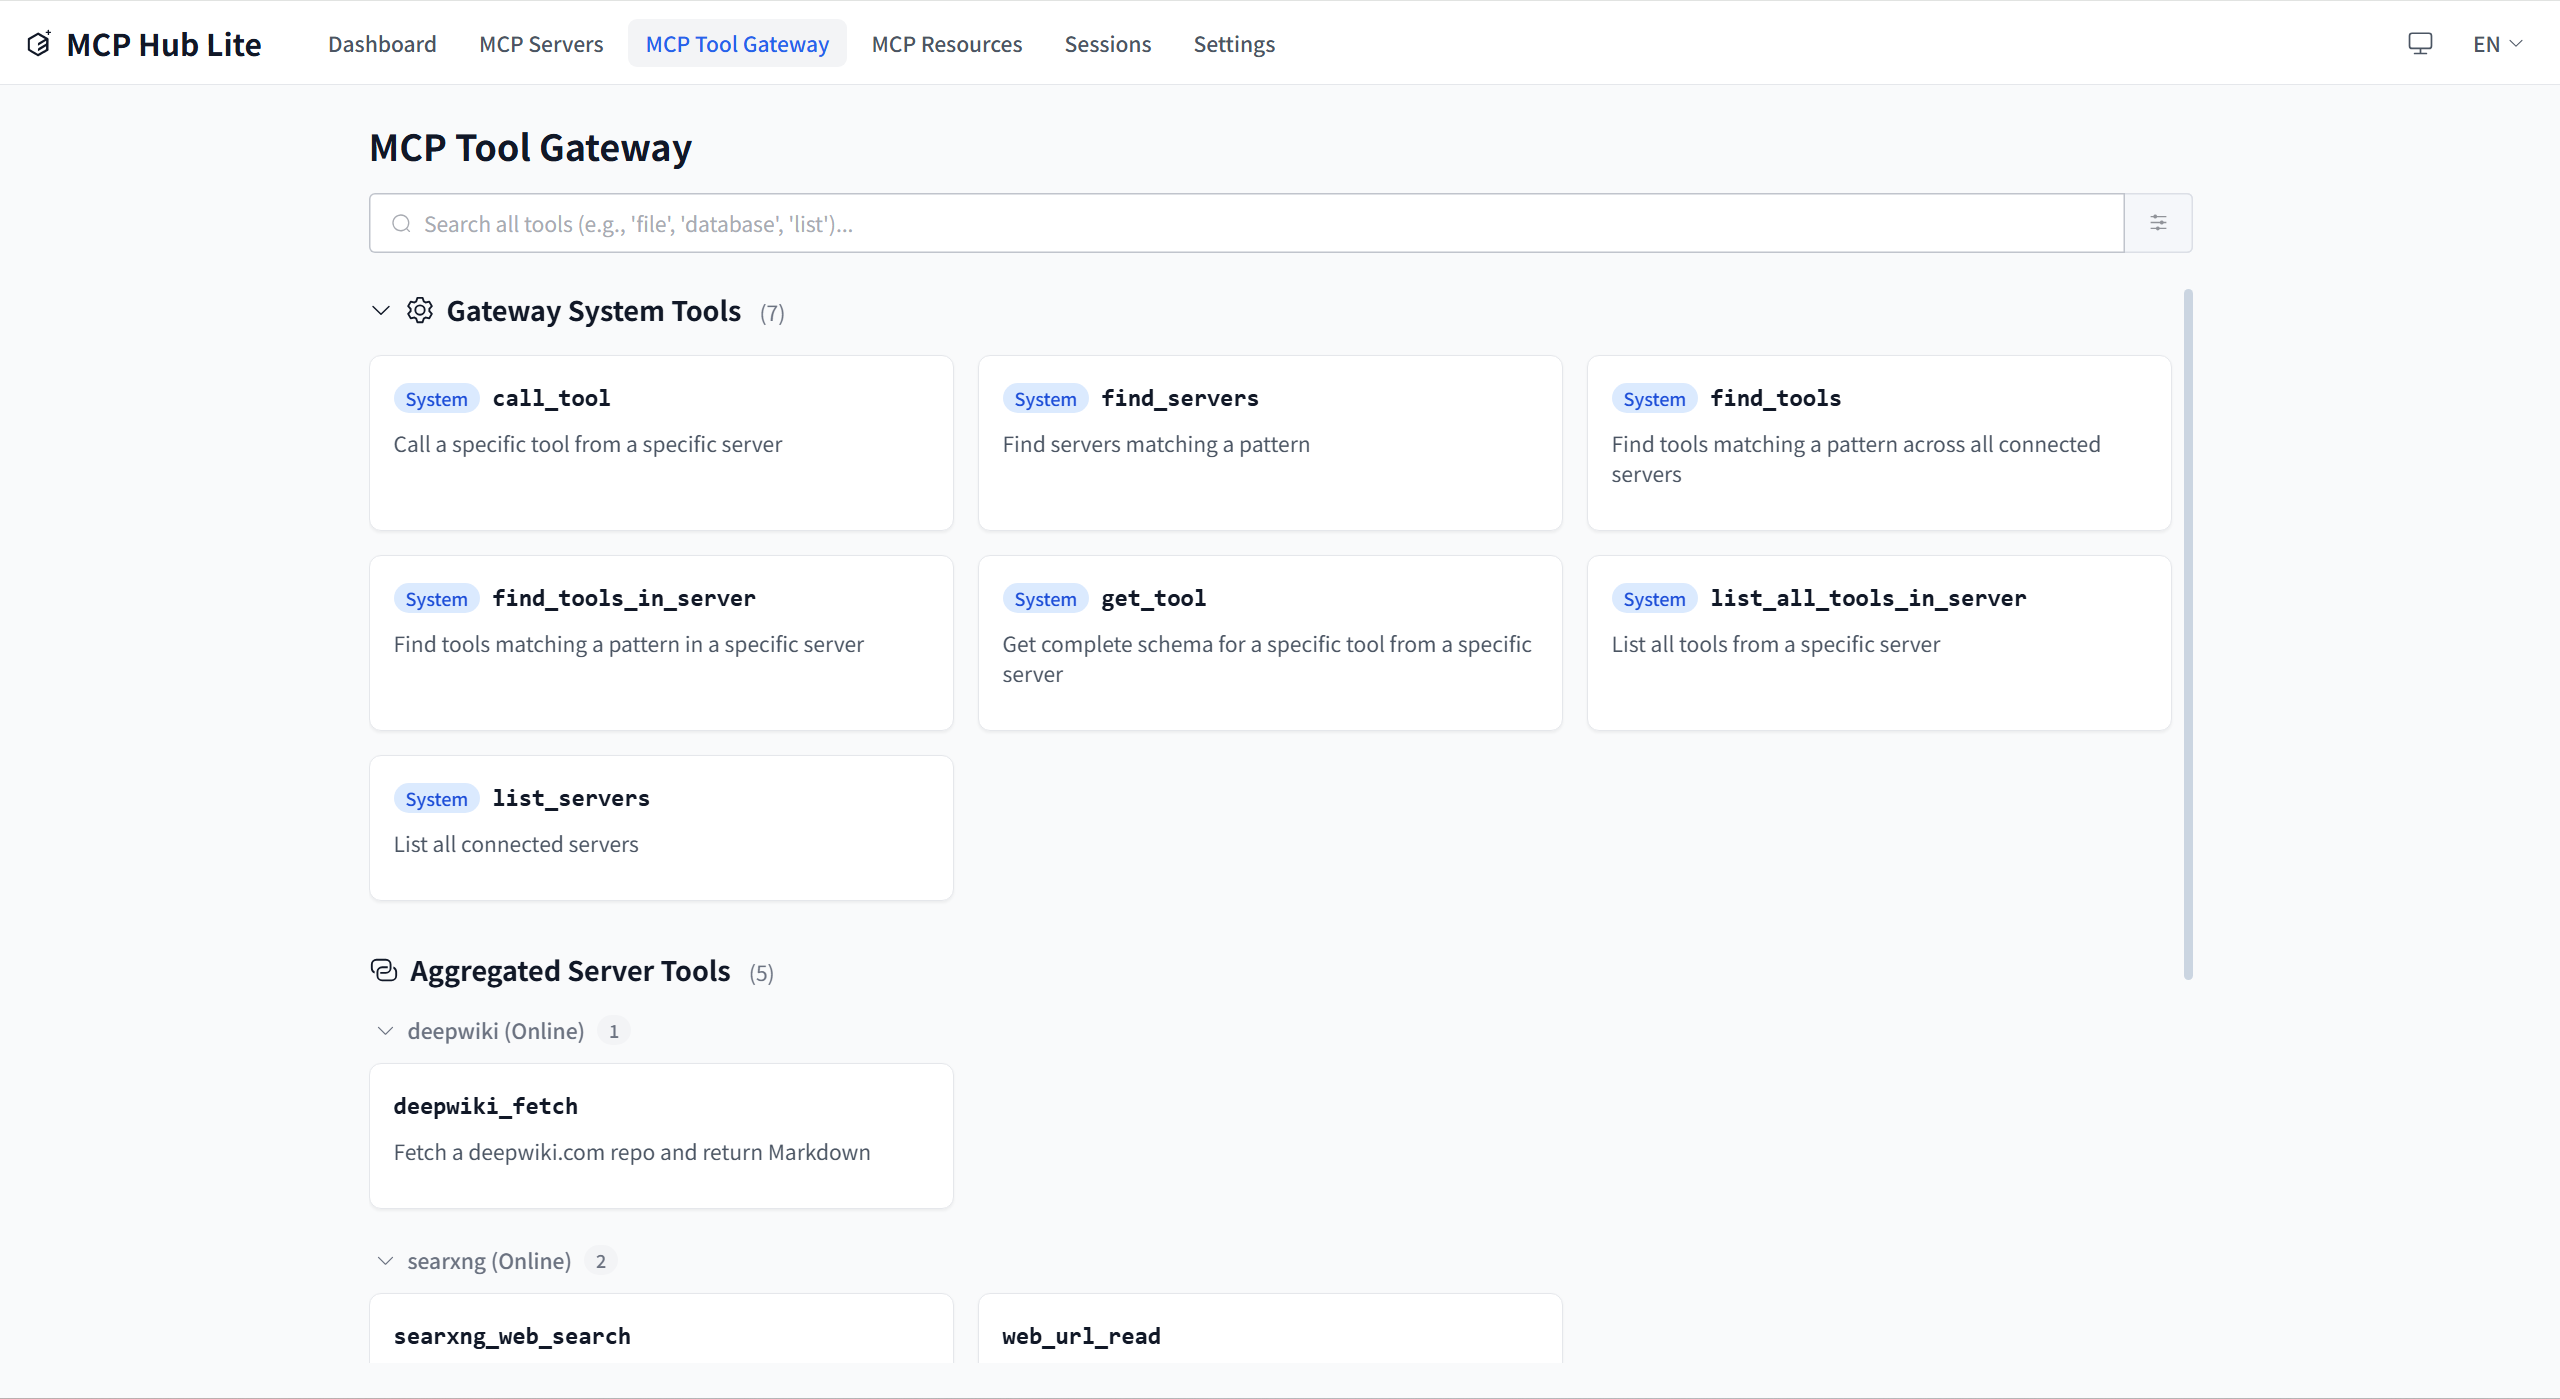Viewport: 2560px width, 1399px height.
Task: Click the deepwiki_fetch tool card
Action: point(660,1135)
